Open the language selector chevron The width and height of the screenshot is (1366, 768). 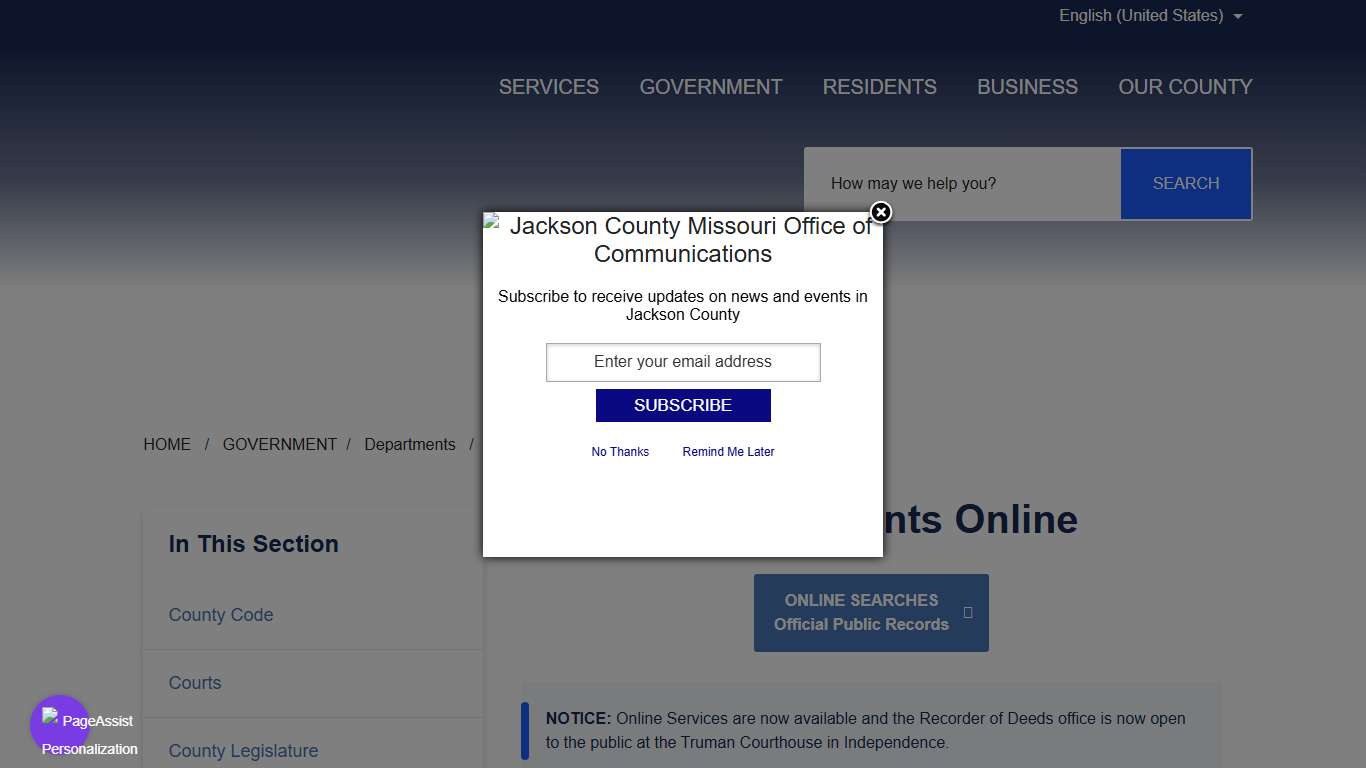coord(1237,16)
